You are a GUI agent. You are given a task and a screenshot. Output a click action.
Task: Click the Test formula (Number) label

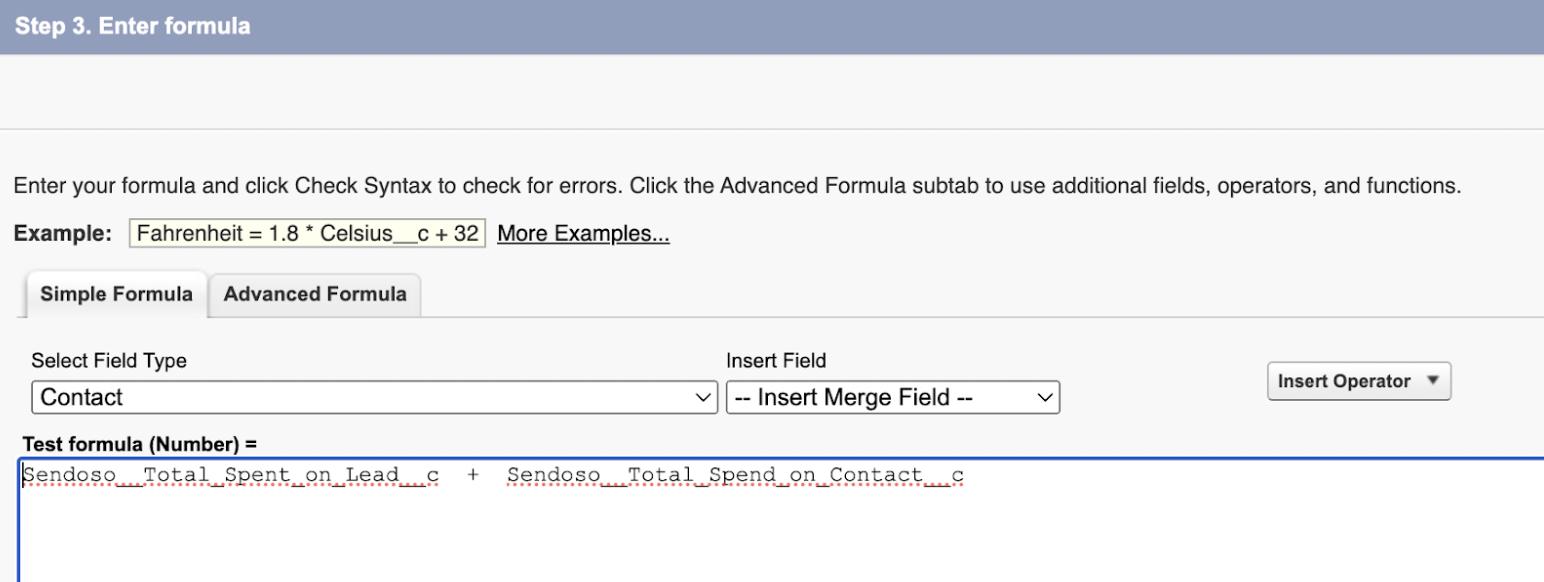tap(140, 443)
